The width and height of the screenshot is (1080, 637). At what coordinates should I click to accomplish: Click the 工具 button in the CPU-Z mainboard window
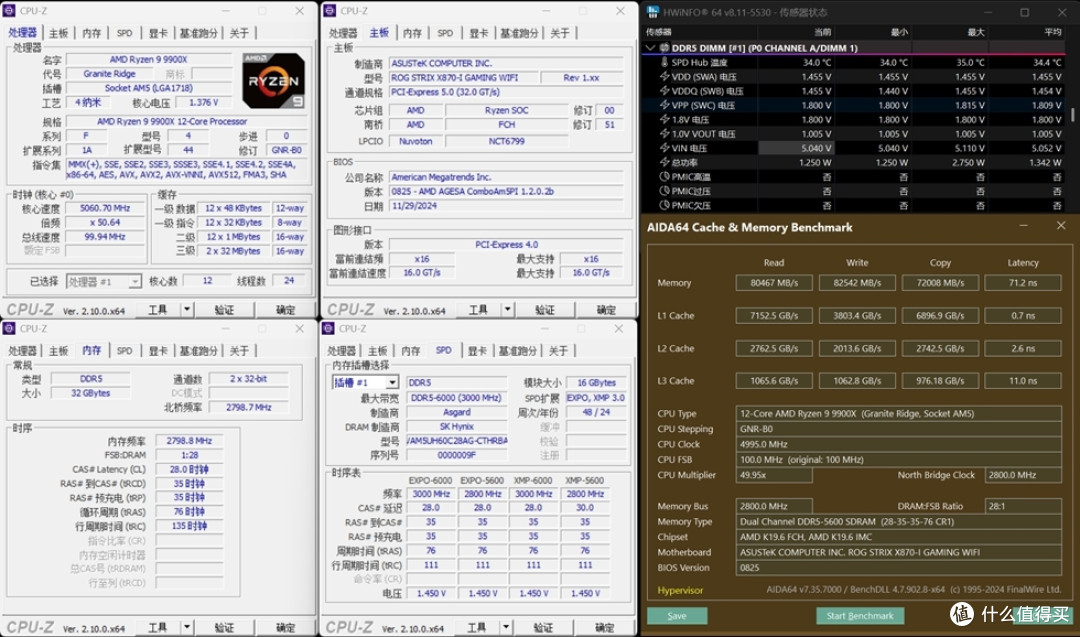tap(478, 310)
